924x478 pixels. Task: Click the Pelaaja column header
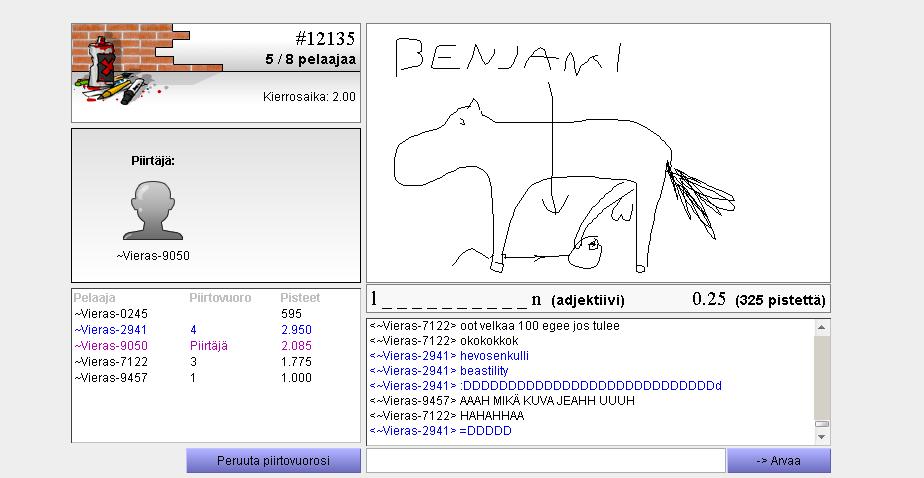point(94,298)
